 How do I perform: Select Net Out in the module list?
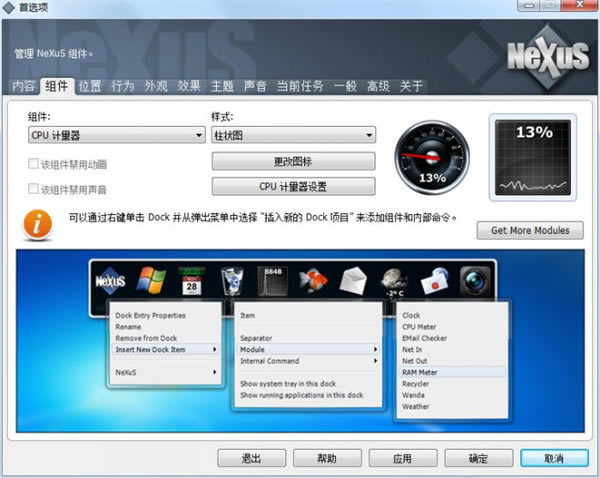pyautogui.click(x=414, y=361)
